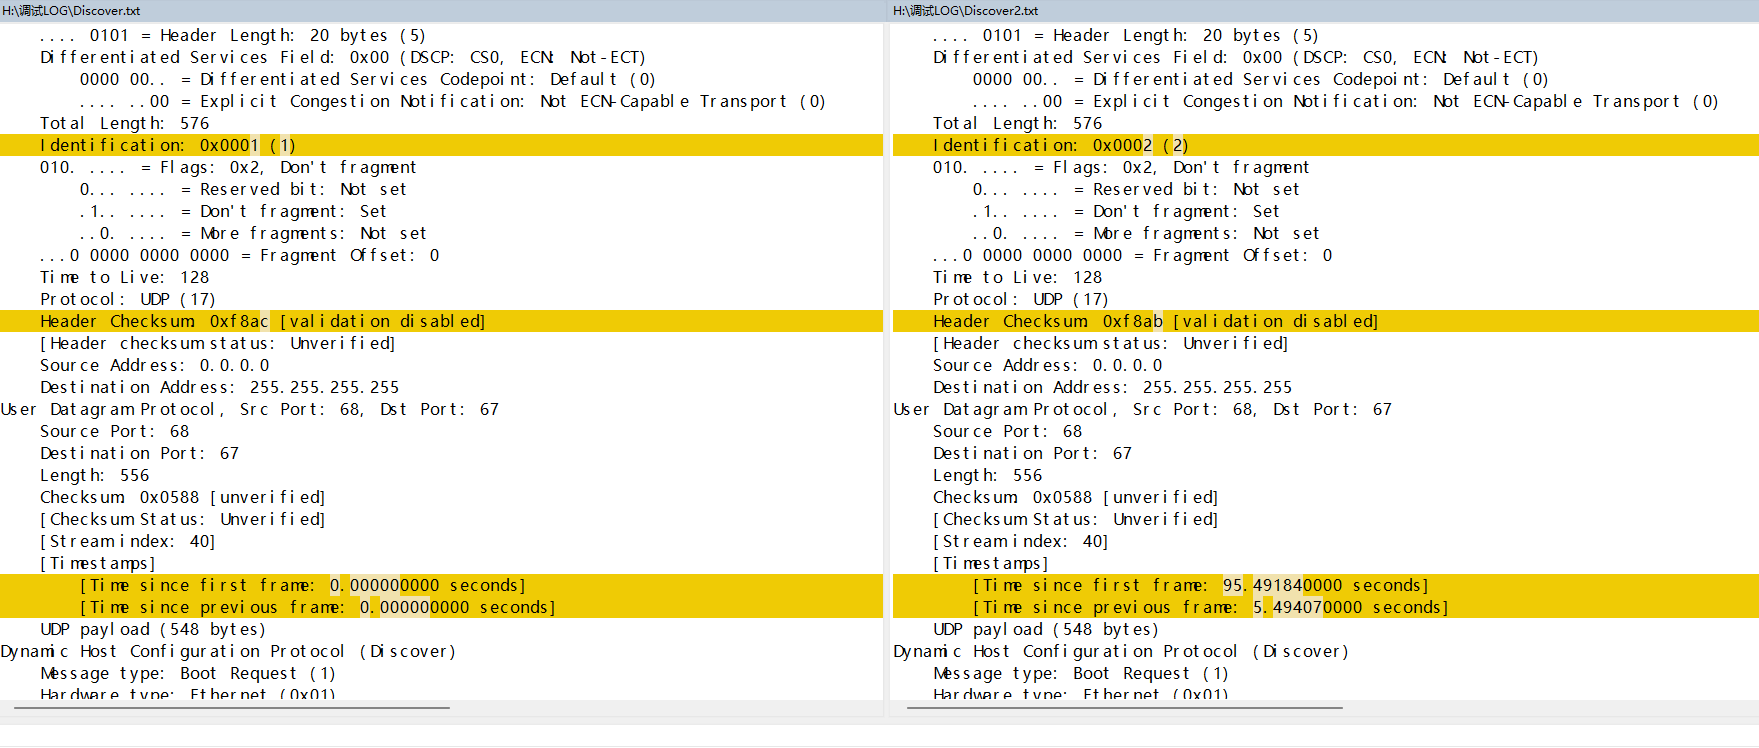Click right pane Checksum: 0x0588 [unverified]
This screenshot has width=1759, height=748.
click(x=1076, y=497)
